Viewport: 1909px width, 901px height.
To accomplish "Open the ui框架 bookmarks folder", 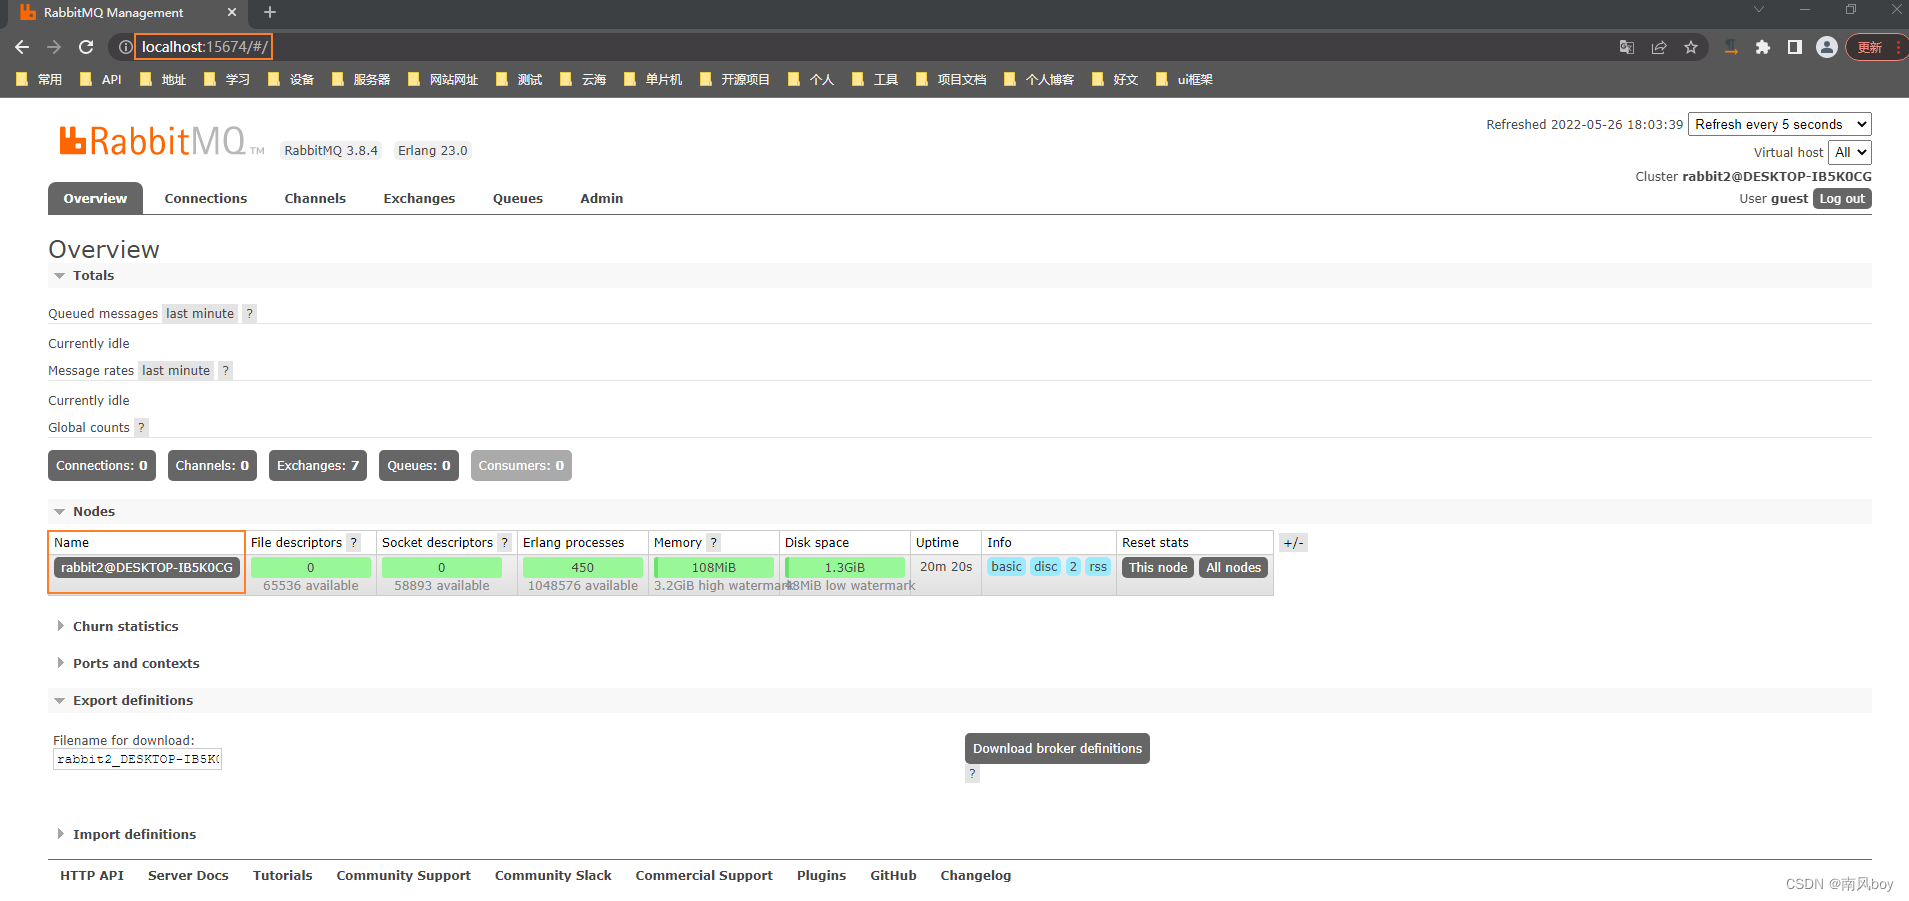I will [1184, 79].
